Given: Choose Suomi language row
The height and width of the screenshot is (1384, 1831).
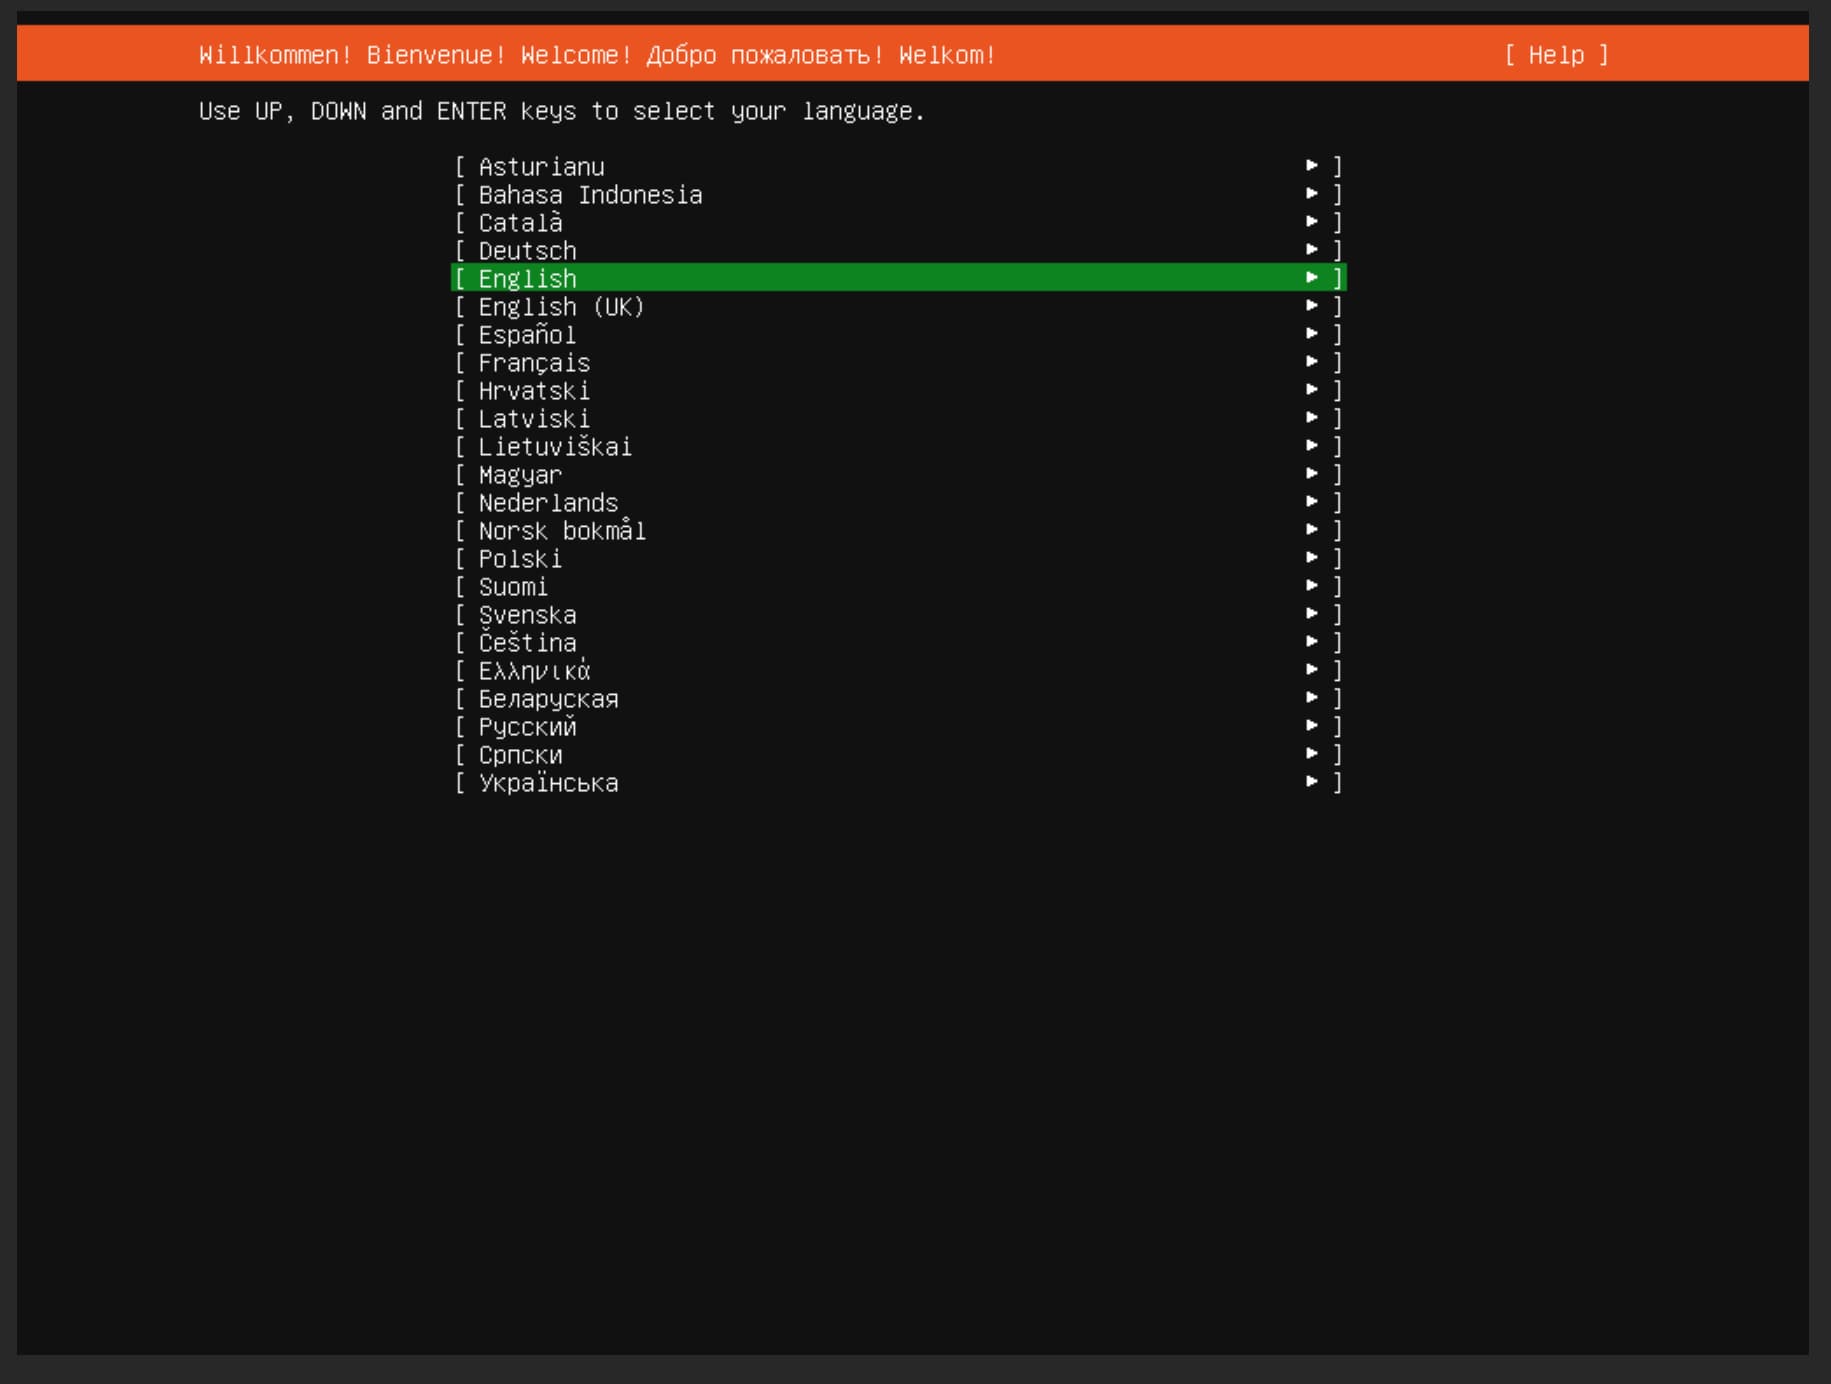Looking at the screenshot, I should pyautogui.click(x=898, y=586).
